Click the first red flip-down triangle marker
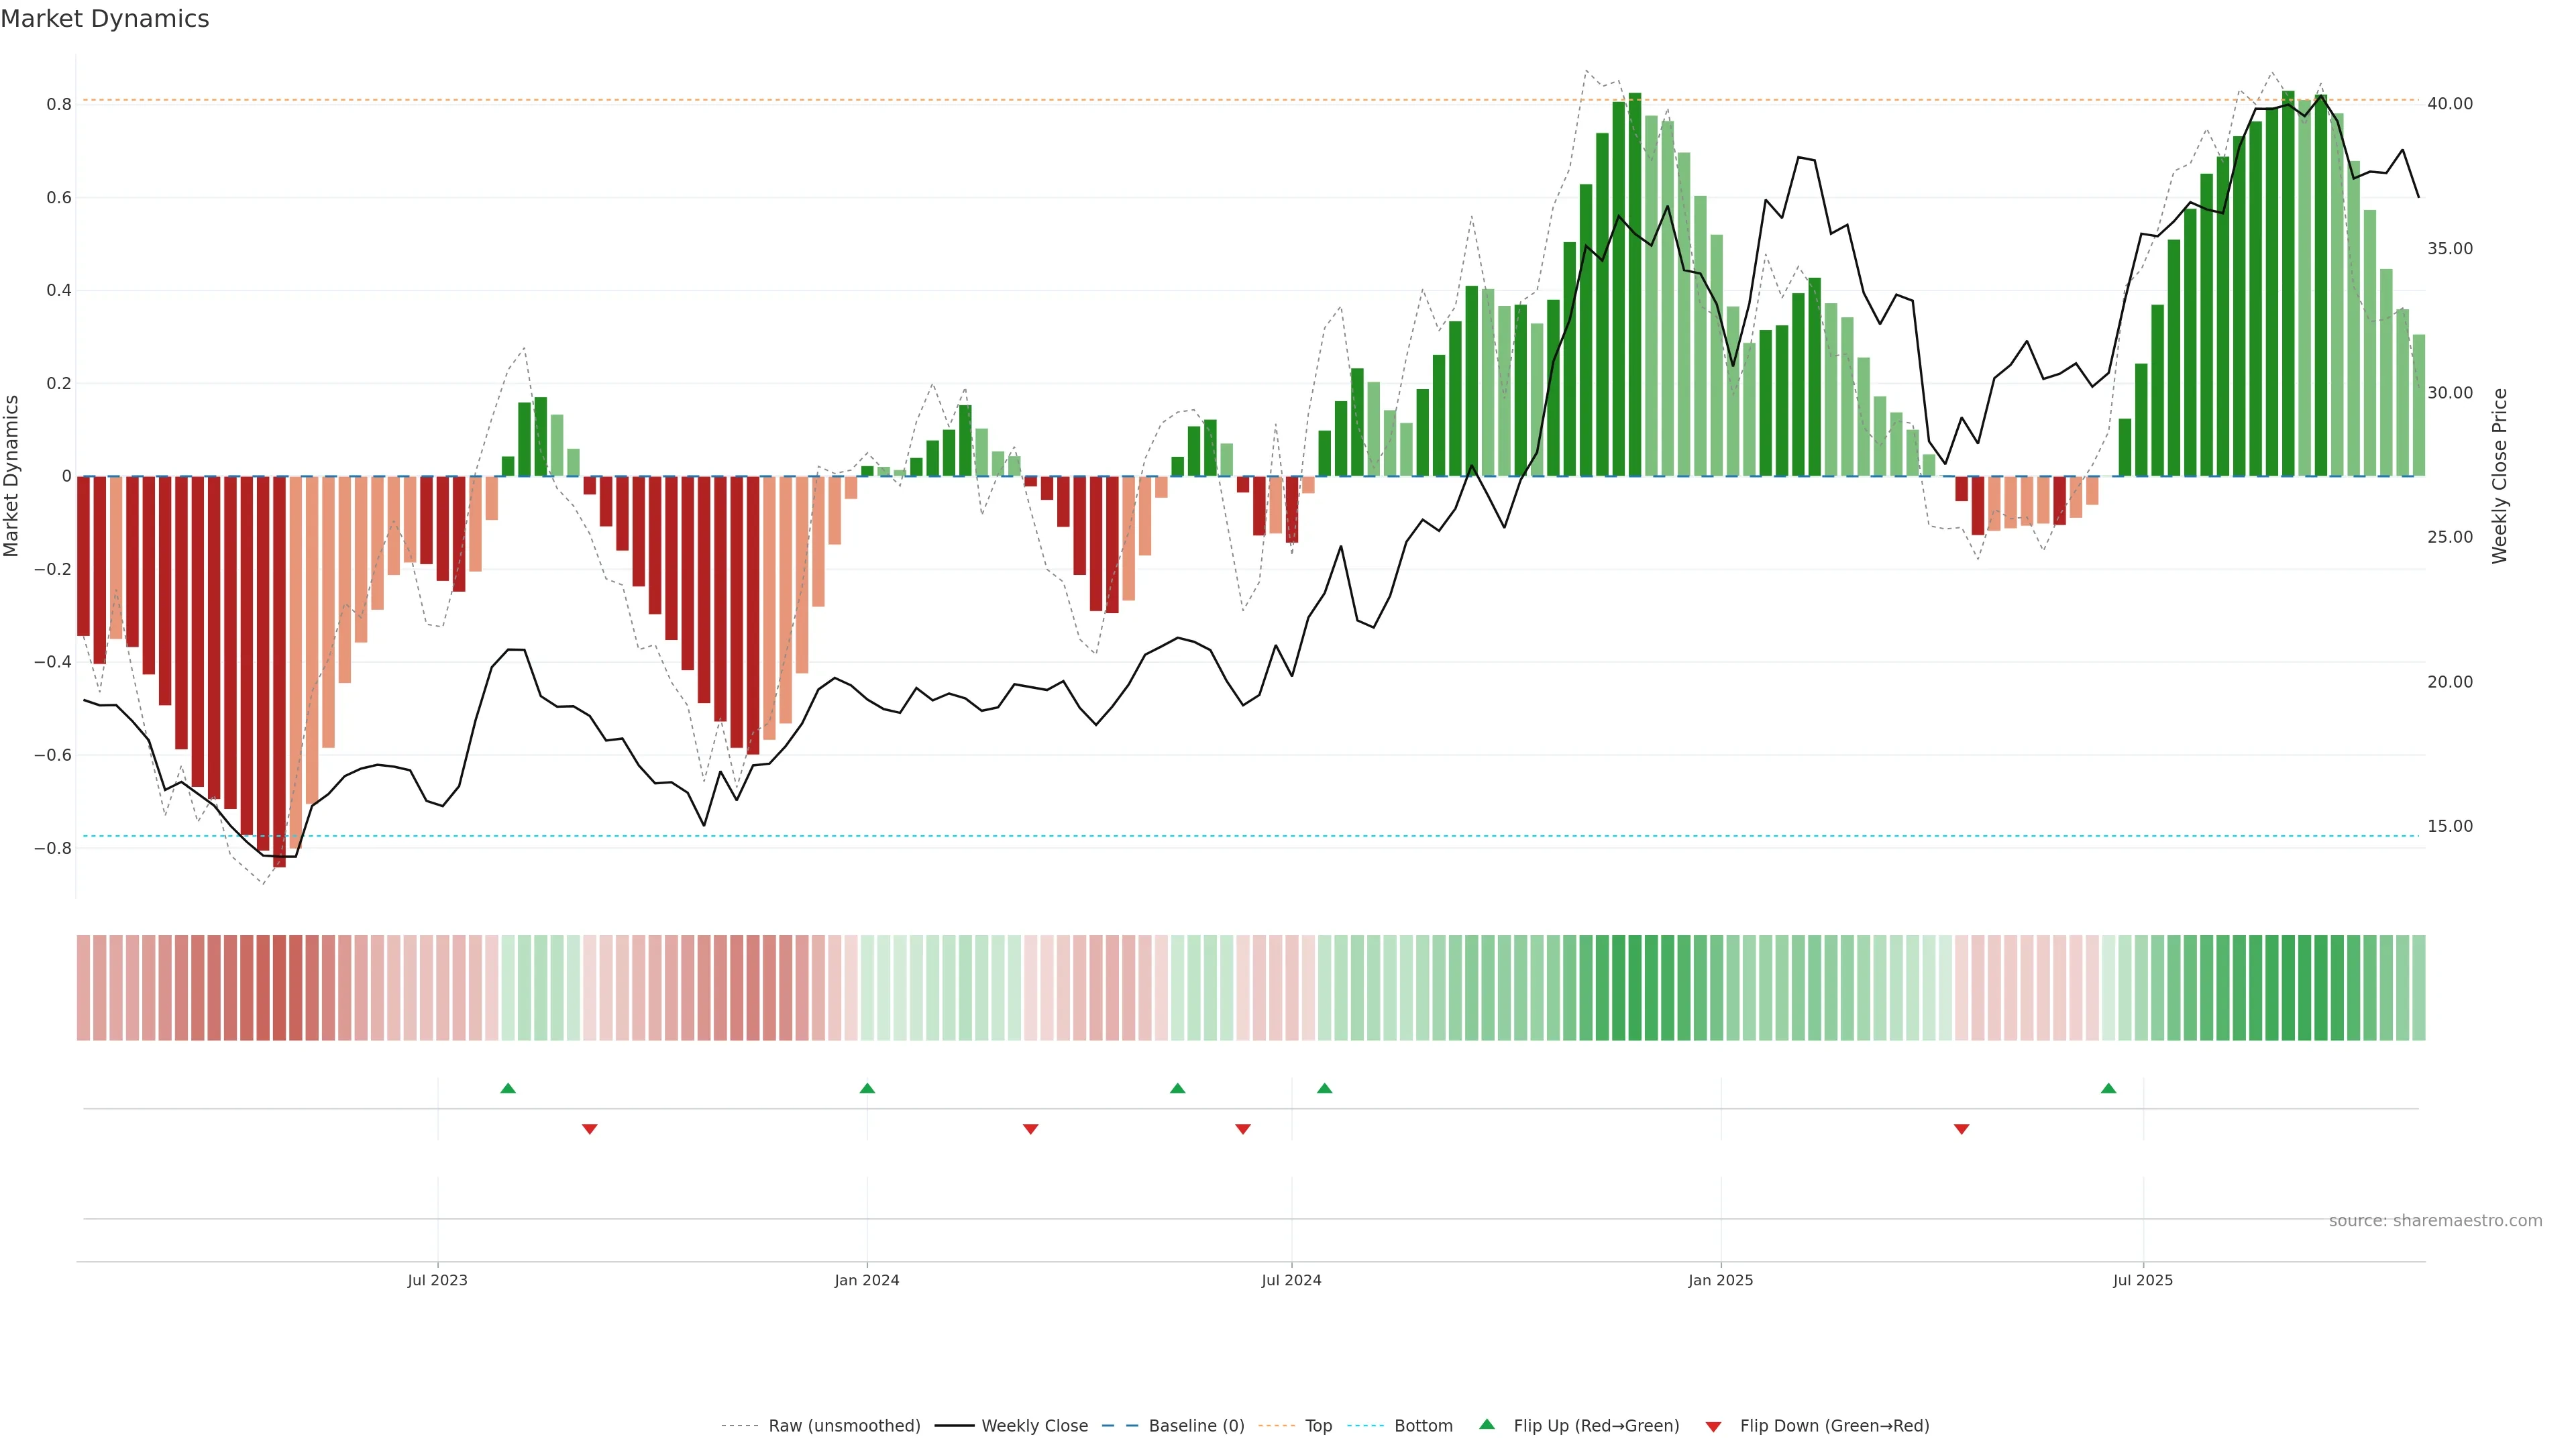This screenshot has width=2576, height=1449. [589, 1129]
